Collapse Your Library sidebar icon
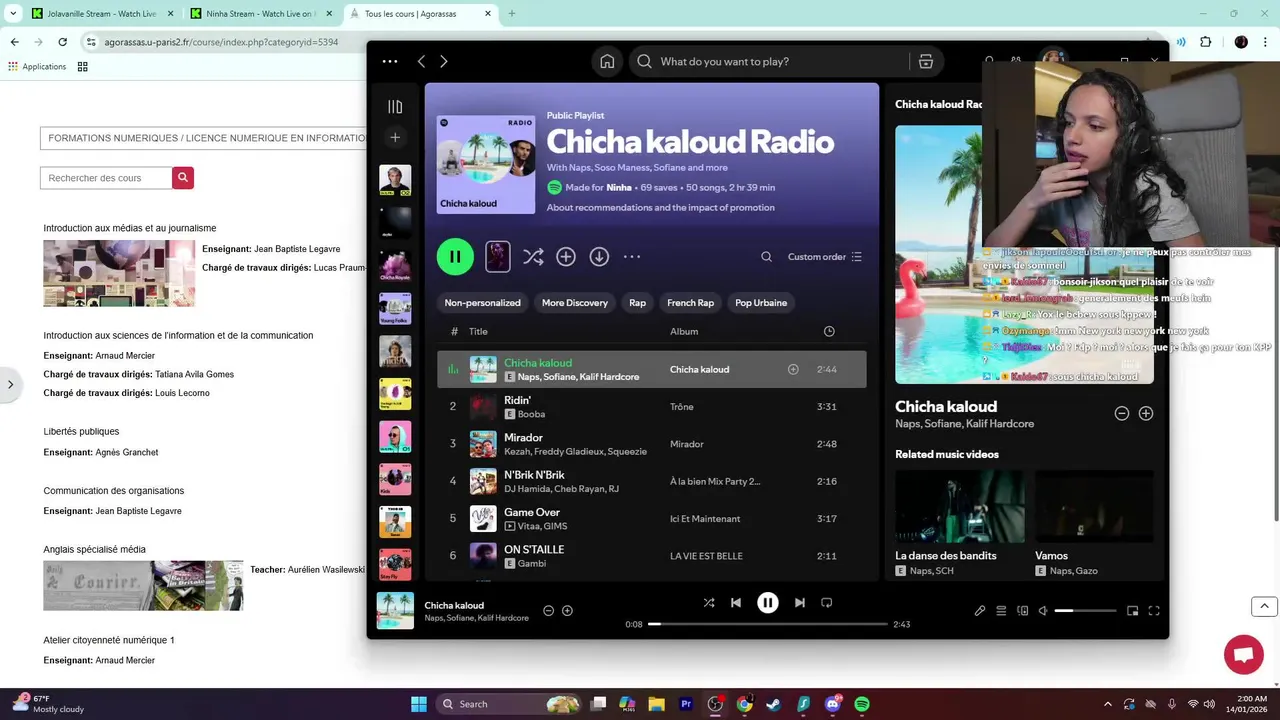1280x720 pixels. 395,106
